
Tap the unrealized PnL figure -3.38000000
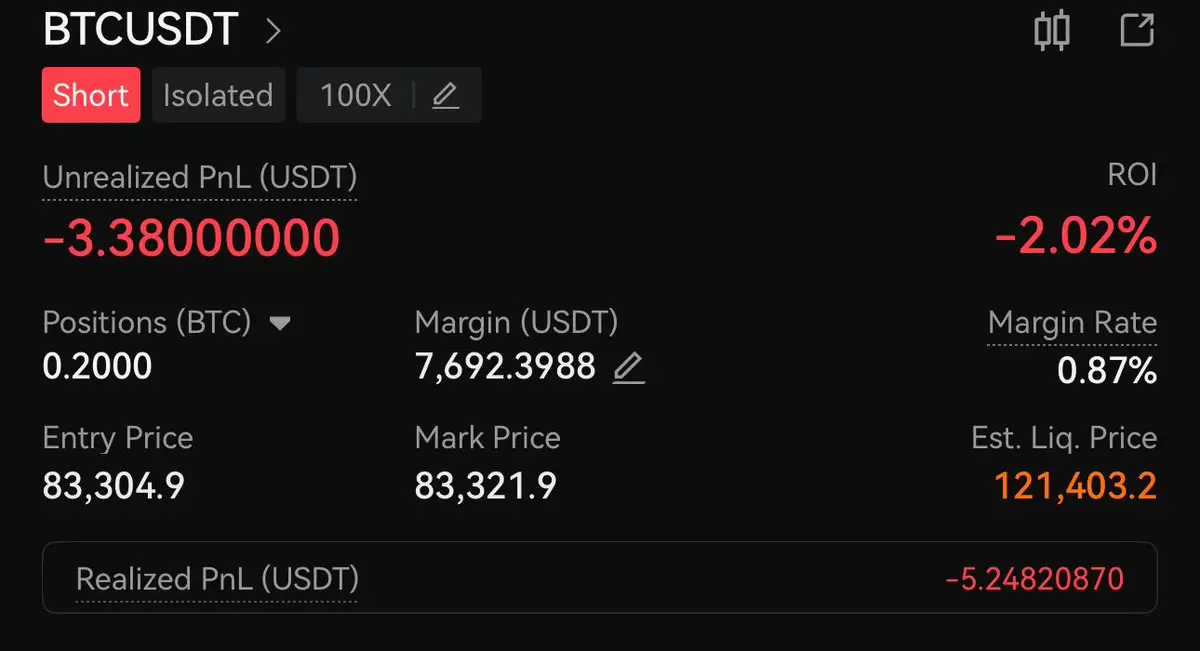(x=191, y=238)
